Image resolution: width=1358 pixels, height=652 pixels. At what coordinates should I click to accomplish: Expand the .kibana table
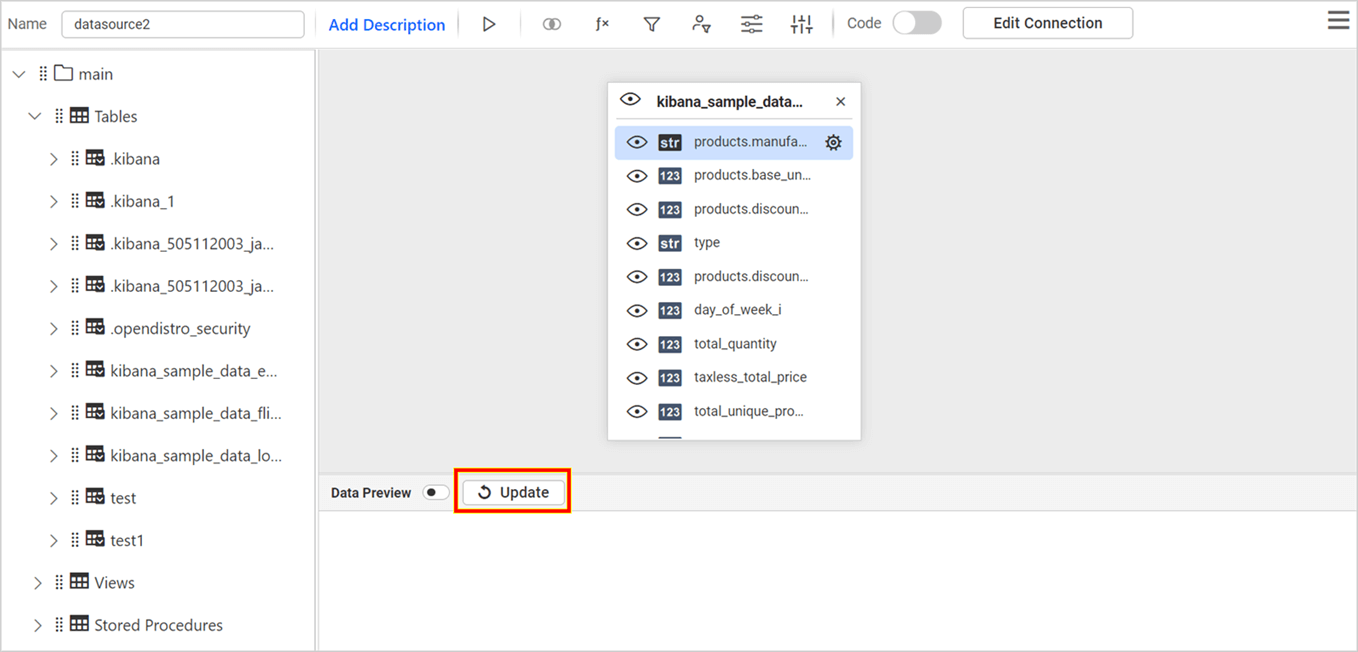pos(54,159)
